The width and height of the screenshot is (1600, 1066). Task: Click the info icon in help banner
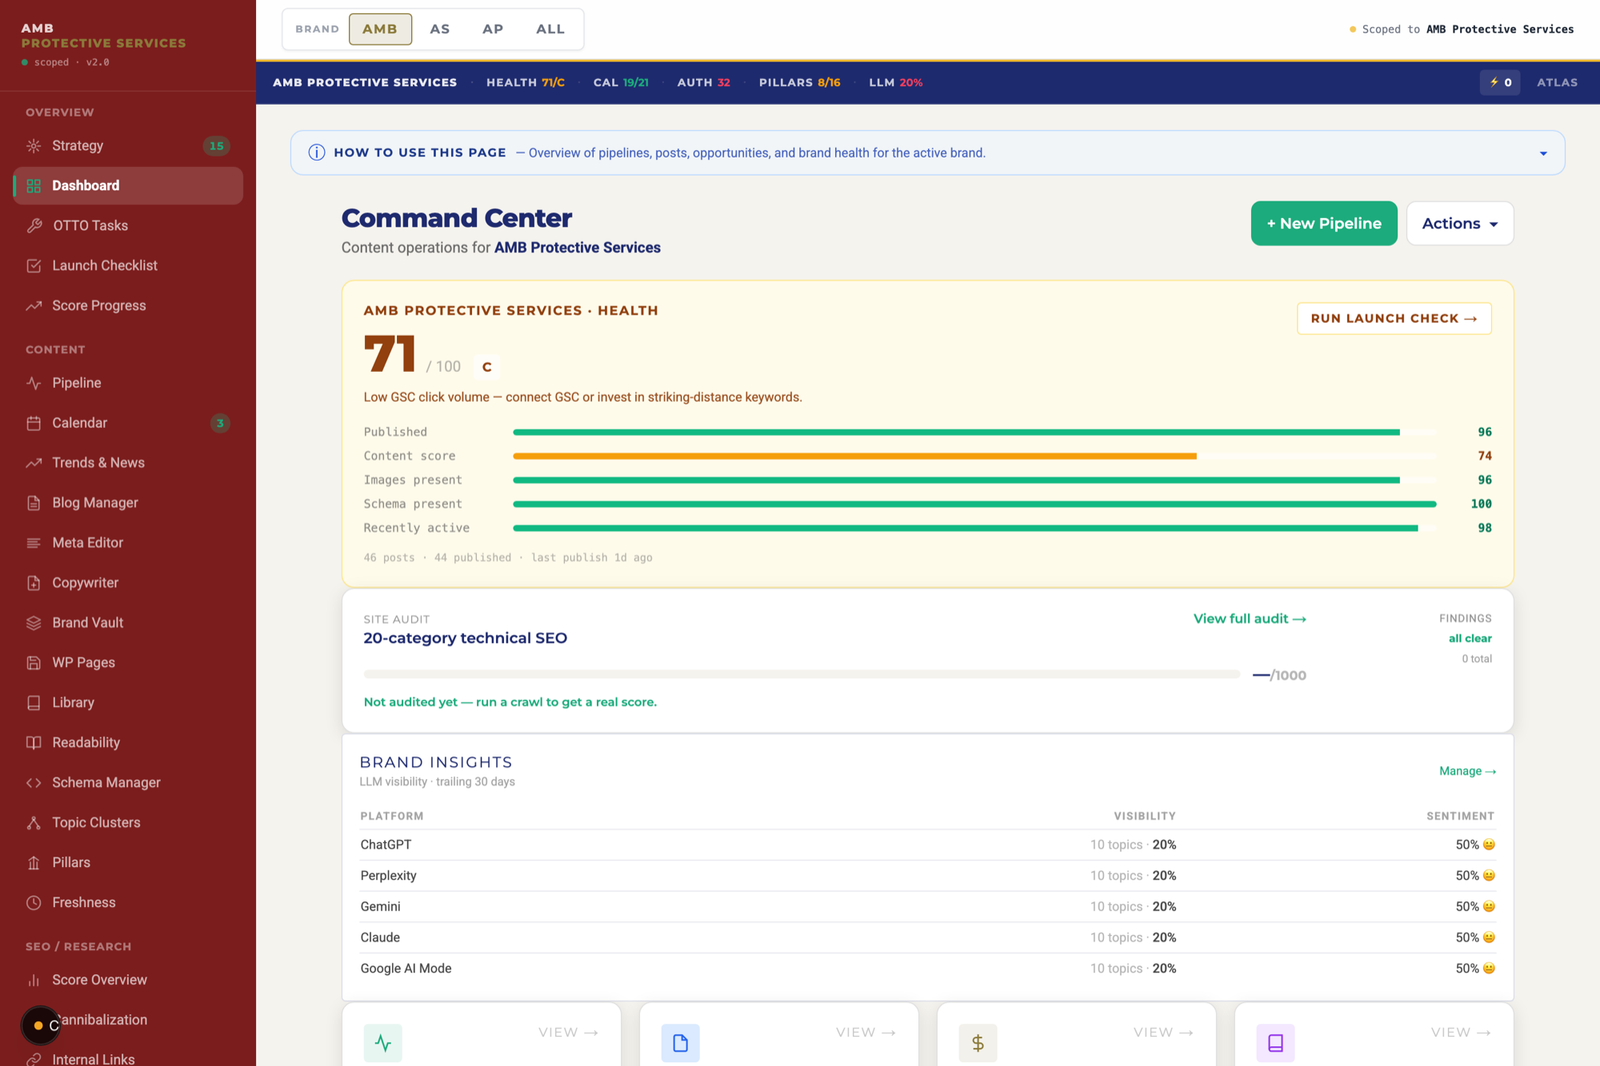(x=316, y=153)
